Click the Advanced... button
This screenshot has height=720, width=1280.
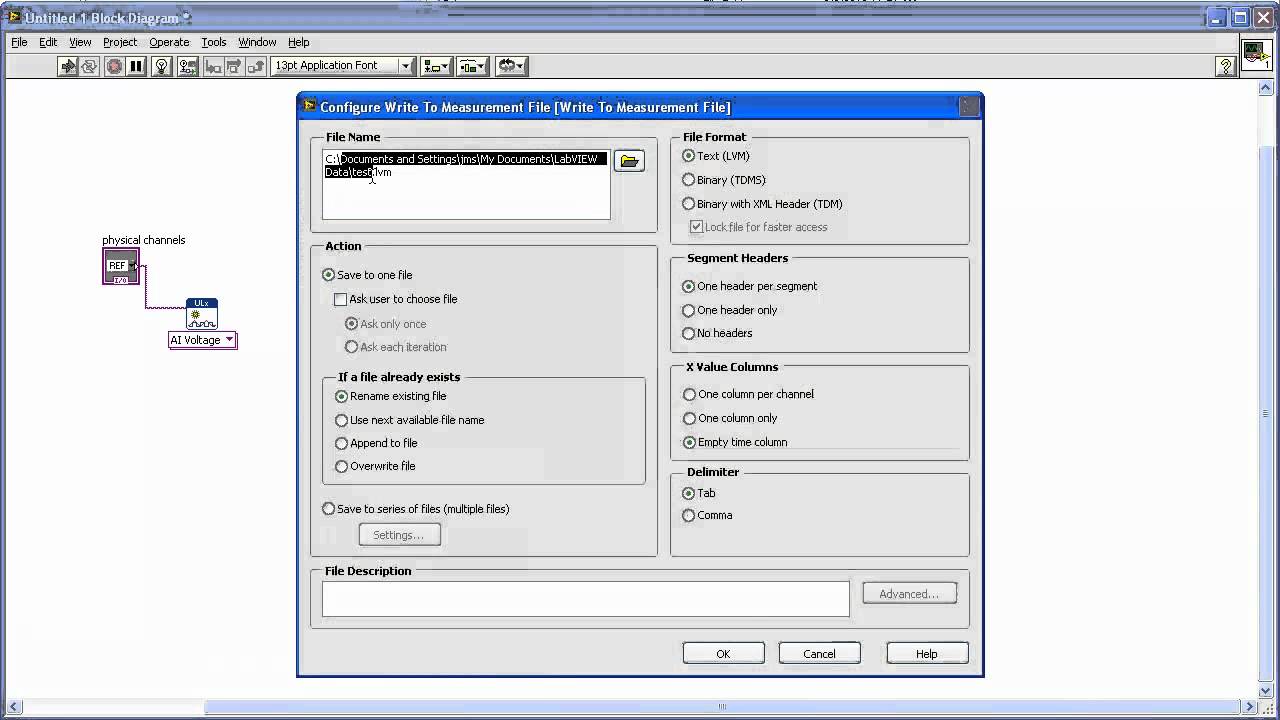coord(909,594)
